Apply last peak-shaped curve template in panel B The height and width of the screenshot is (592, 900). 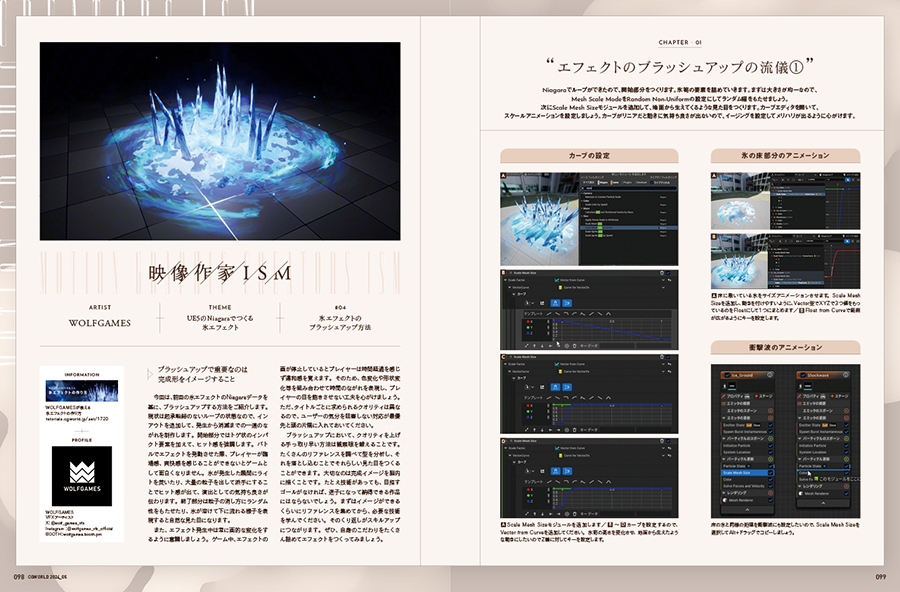[x=608, y=314]
